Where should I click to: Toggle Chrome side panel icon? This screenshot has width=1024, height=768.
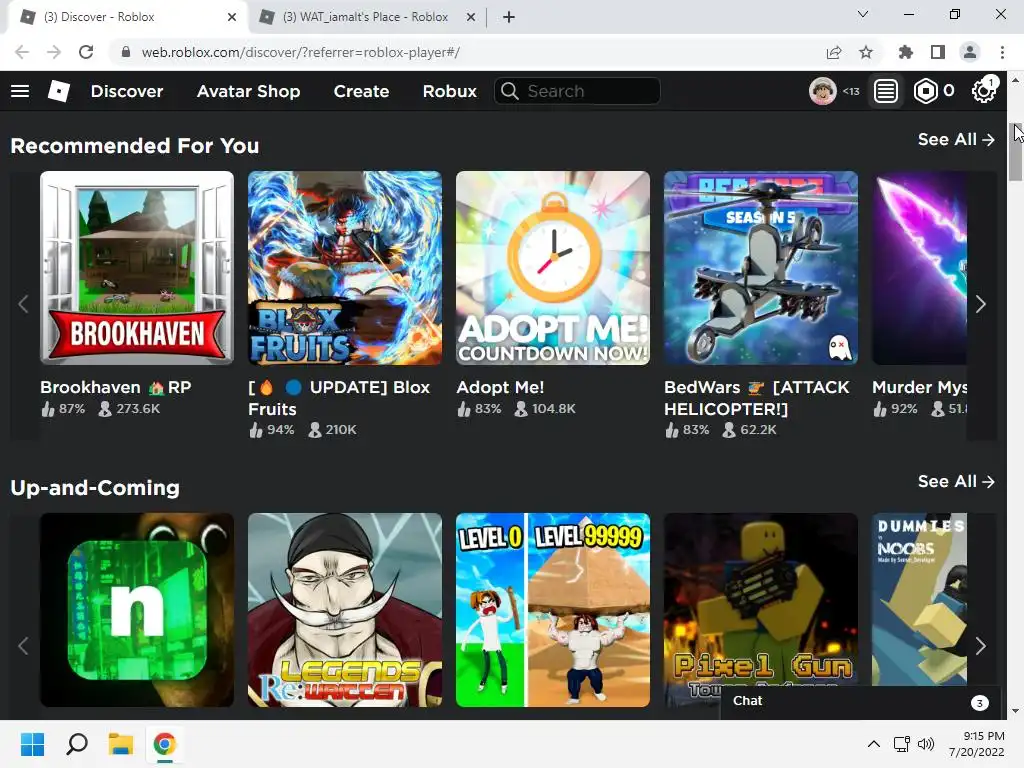[938, 52]
